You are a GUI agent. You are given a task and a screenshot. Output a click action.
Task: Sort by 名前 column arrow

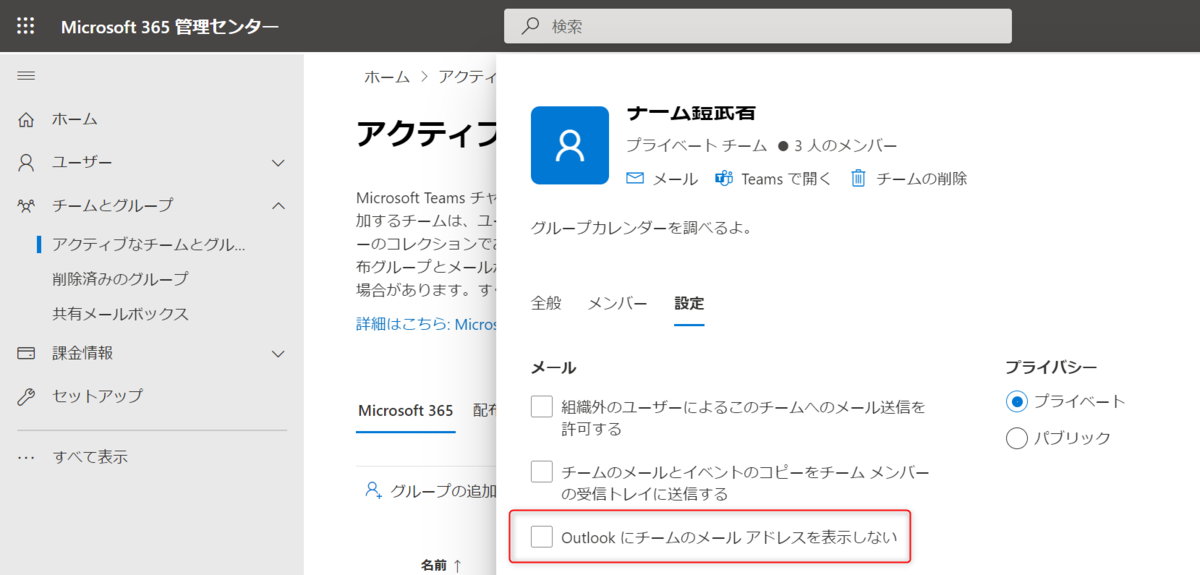click(x=457, y=566)
